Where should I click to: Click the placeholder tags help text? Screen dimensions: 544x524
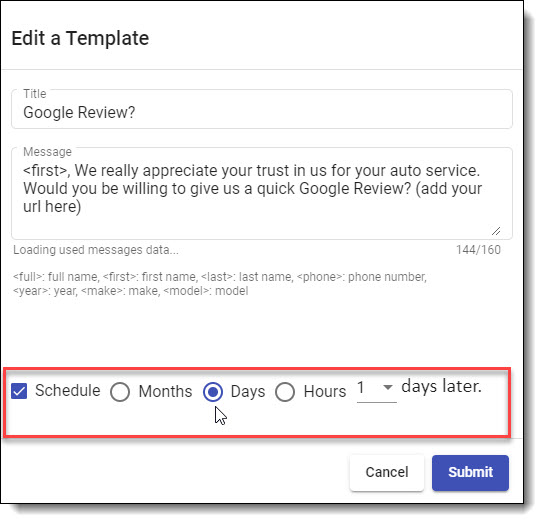(220, 284)
